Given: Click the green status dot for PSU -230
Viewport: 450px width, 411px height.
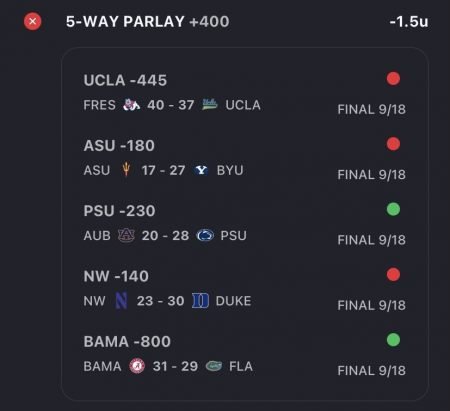Looking at the screenshot, I should pos(393,209).
